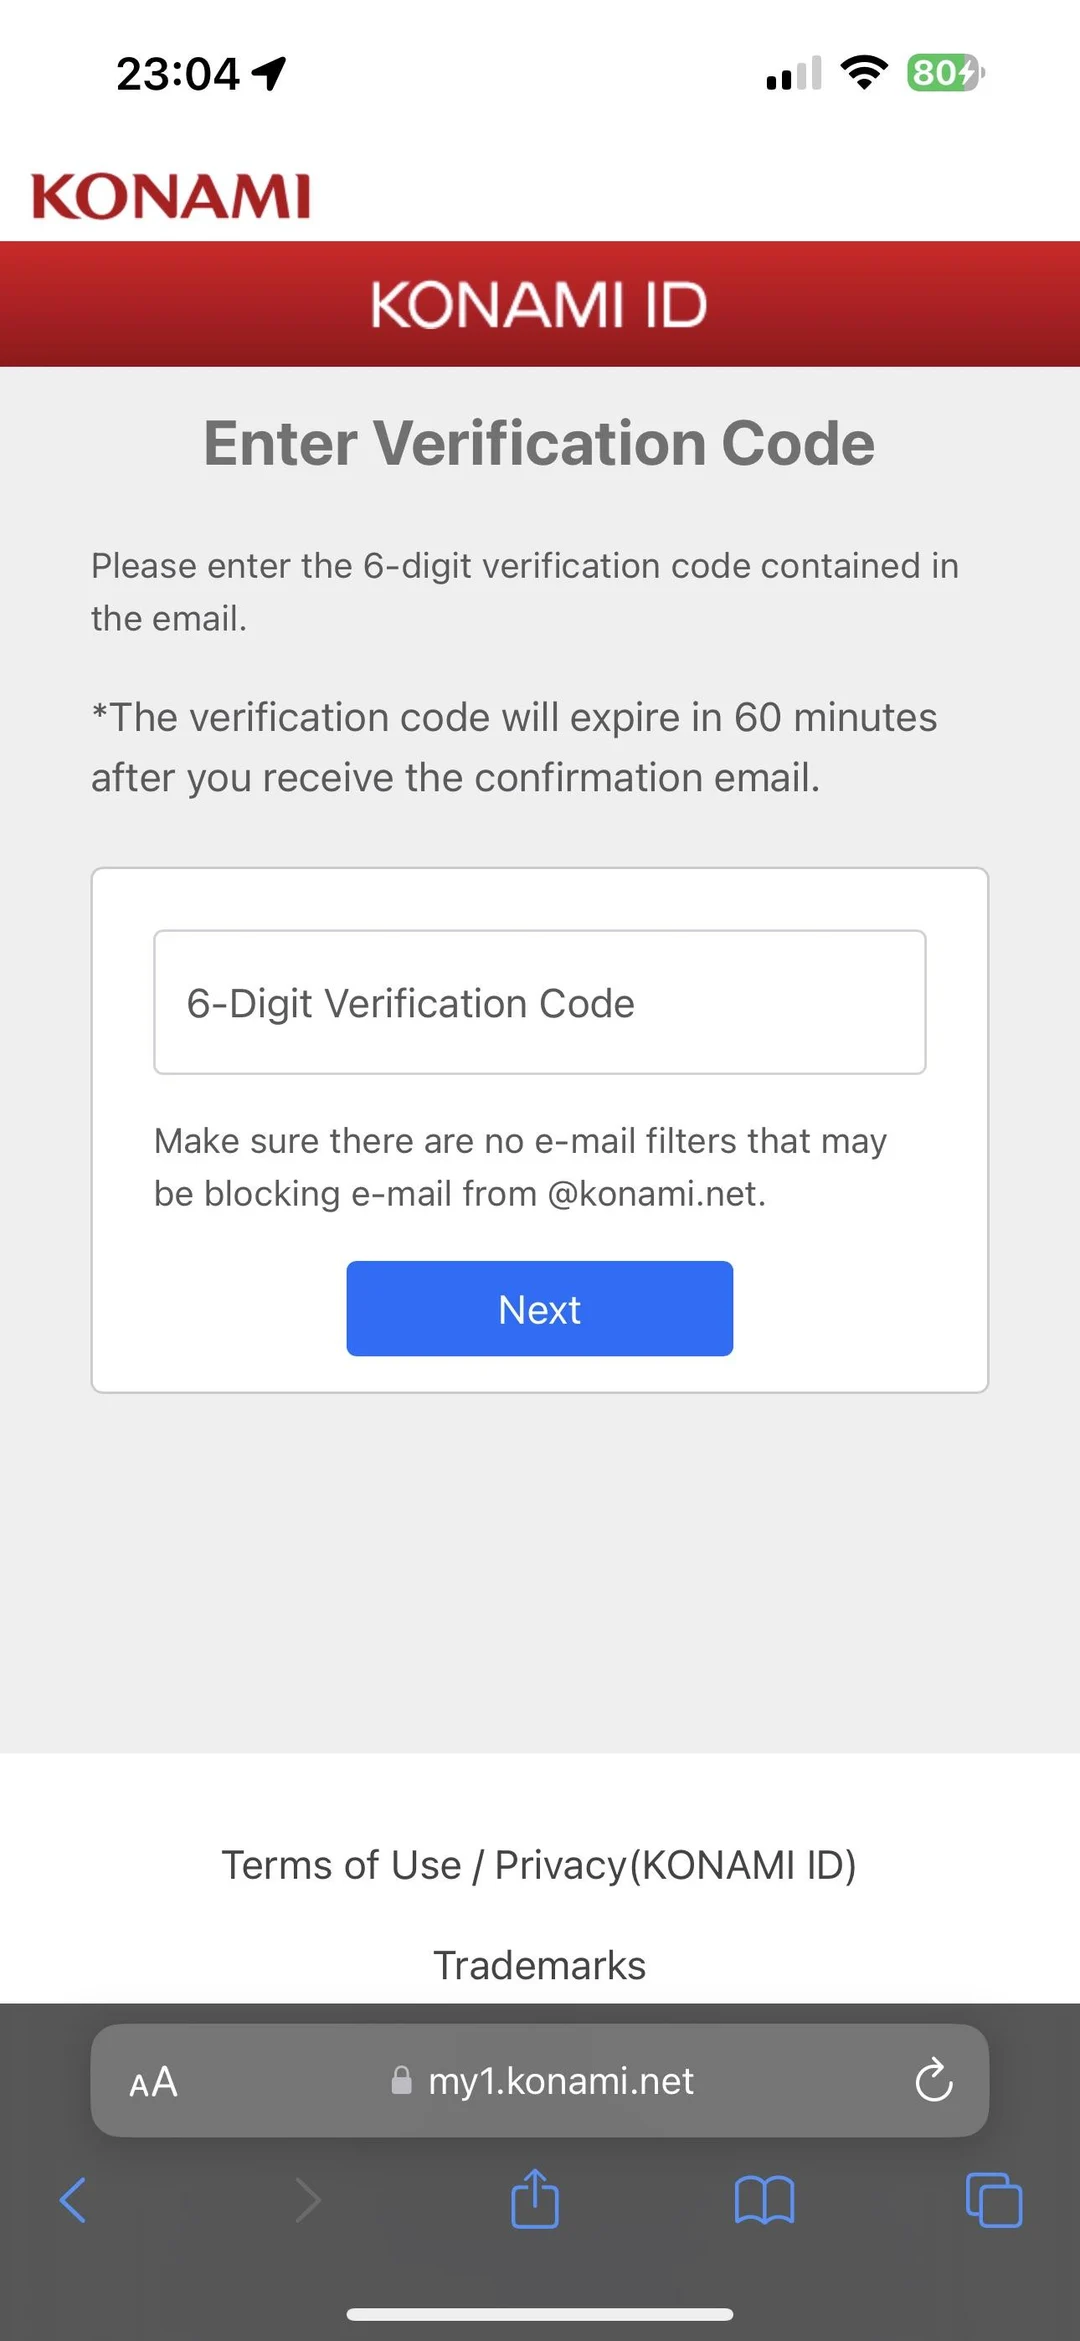
Task: Tap the my1.konami.net address bar
Action: tap(559, 2082)
